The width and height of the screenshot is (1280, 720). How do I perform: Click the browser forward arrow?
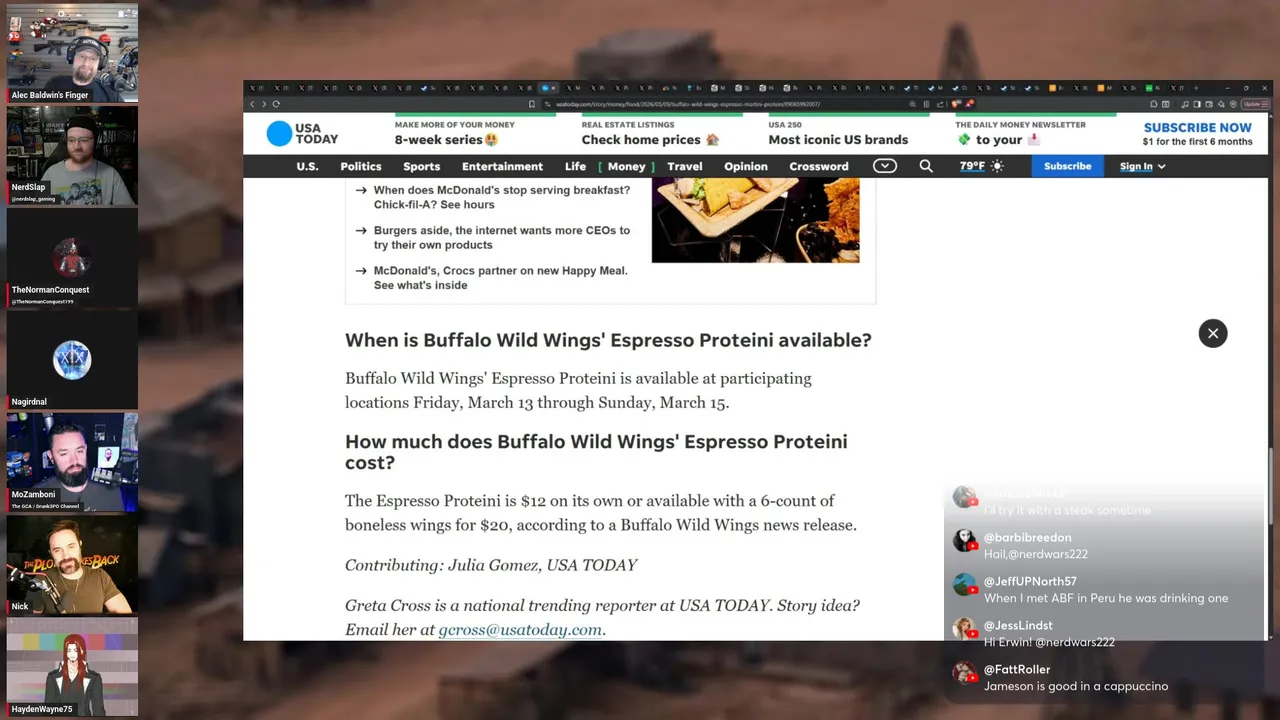coord(264,104)
